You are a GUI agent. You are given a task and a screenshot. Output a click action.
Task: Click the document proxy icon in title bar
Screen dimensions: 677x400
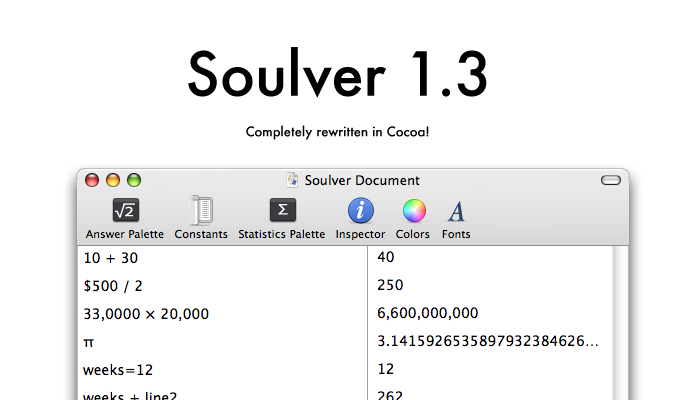coord(292,180)
